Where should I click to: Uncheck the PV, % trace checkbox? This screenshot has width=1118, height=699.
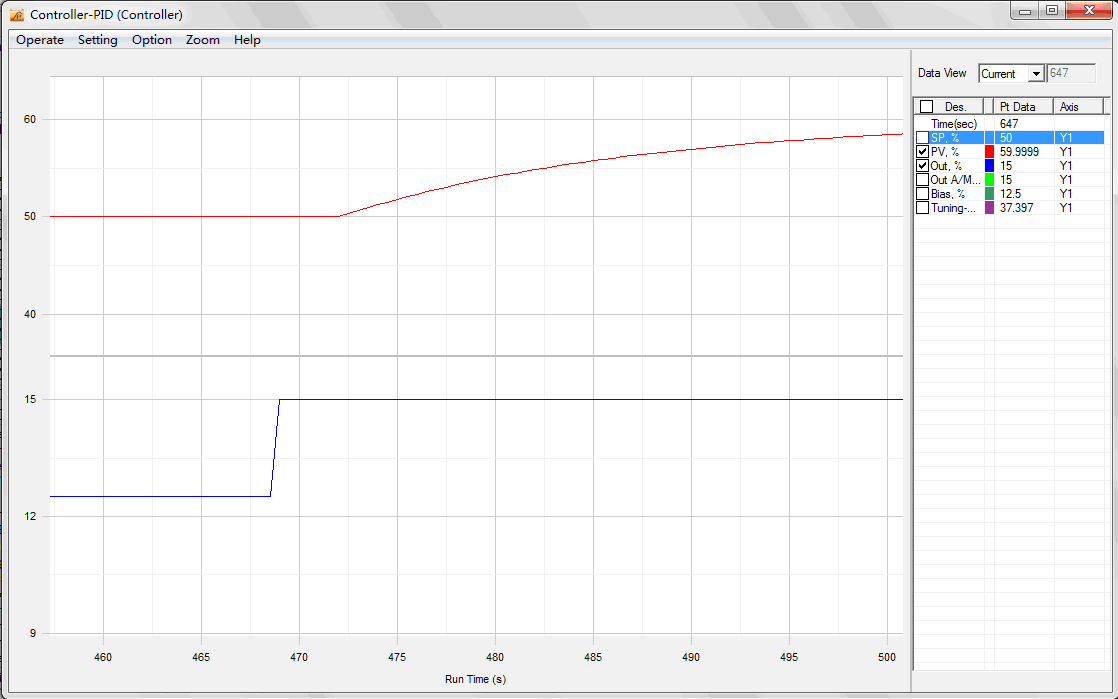(923, 152)
